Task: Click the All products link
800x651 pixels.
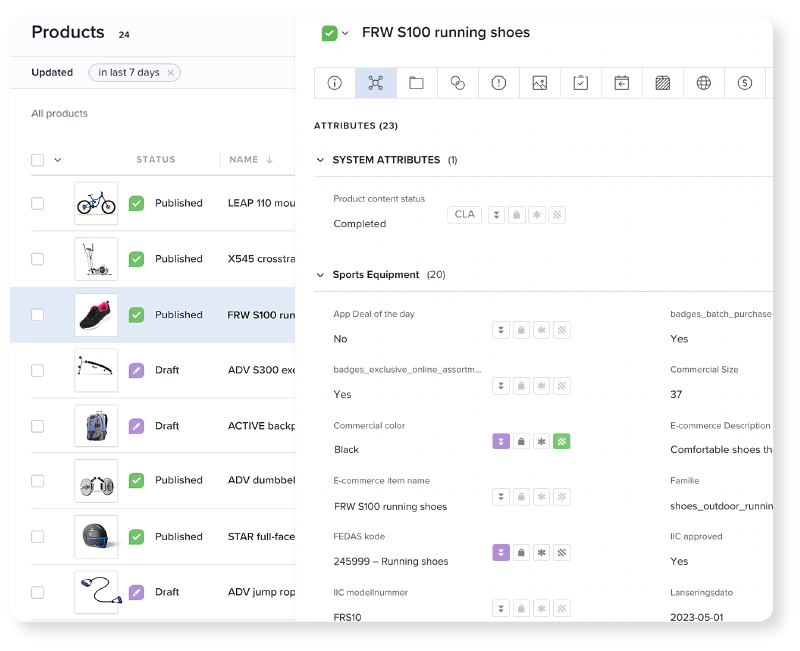Action: click(x=59, y=113)
